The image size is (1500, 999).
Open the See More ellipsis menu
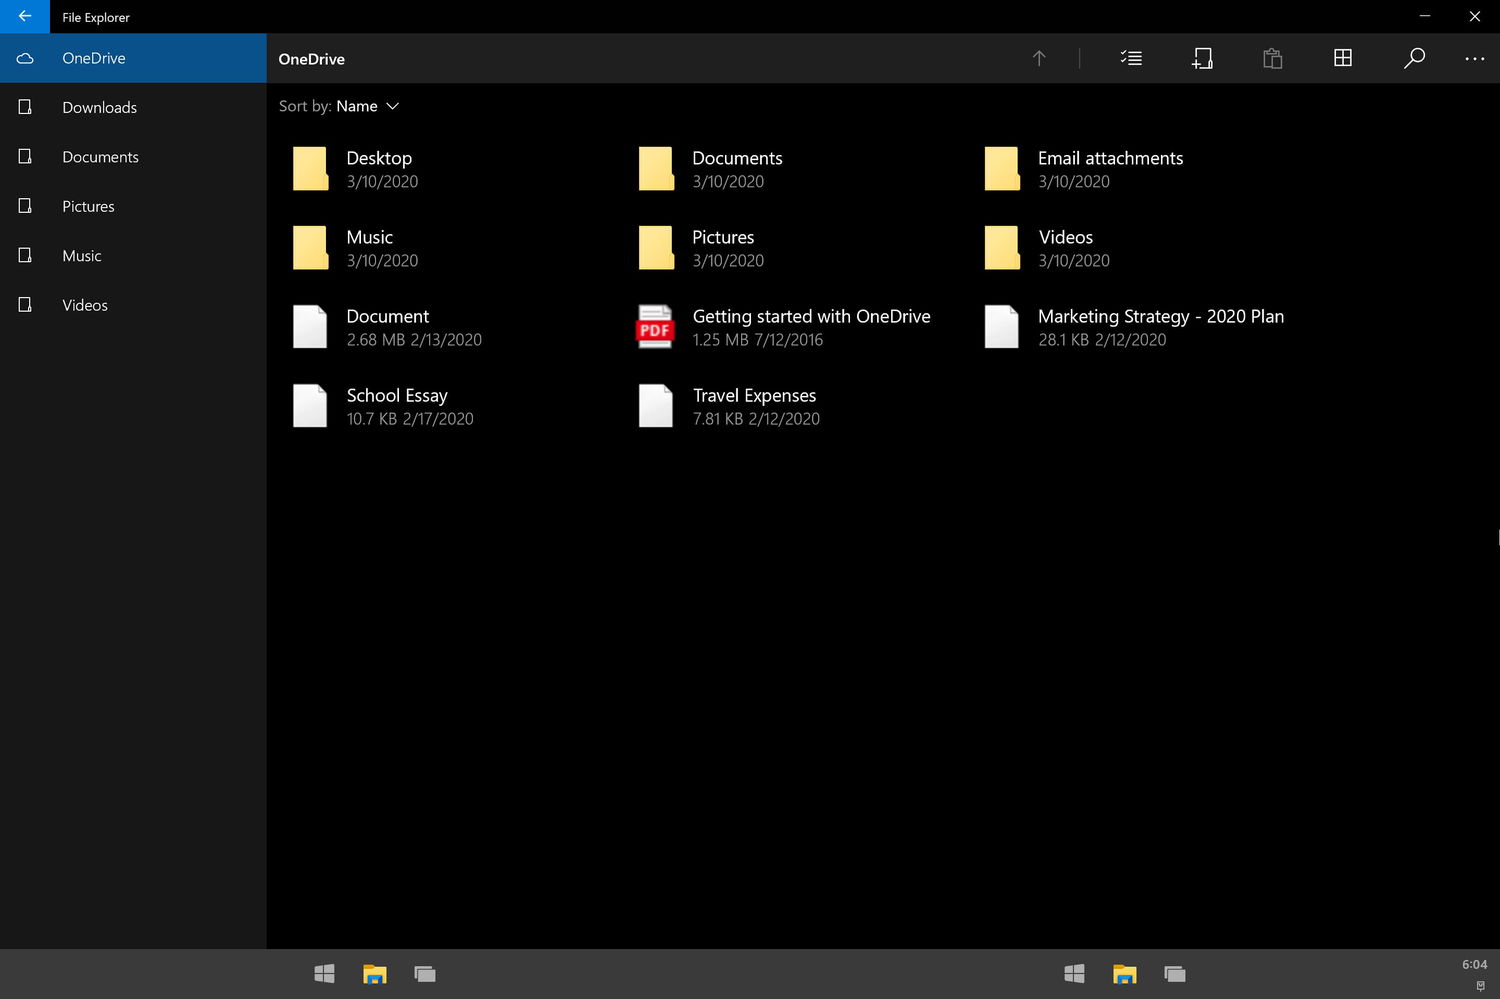pyautogui.click(x=1475, y=58)
